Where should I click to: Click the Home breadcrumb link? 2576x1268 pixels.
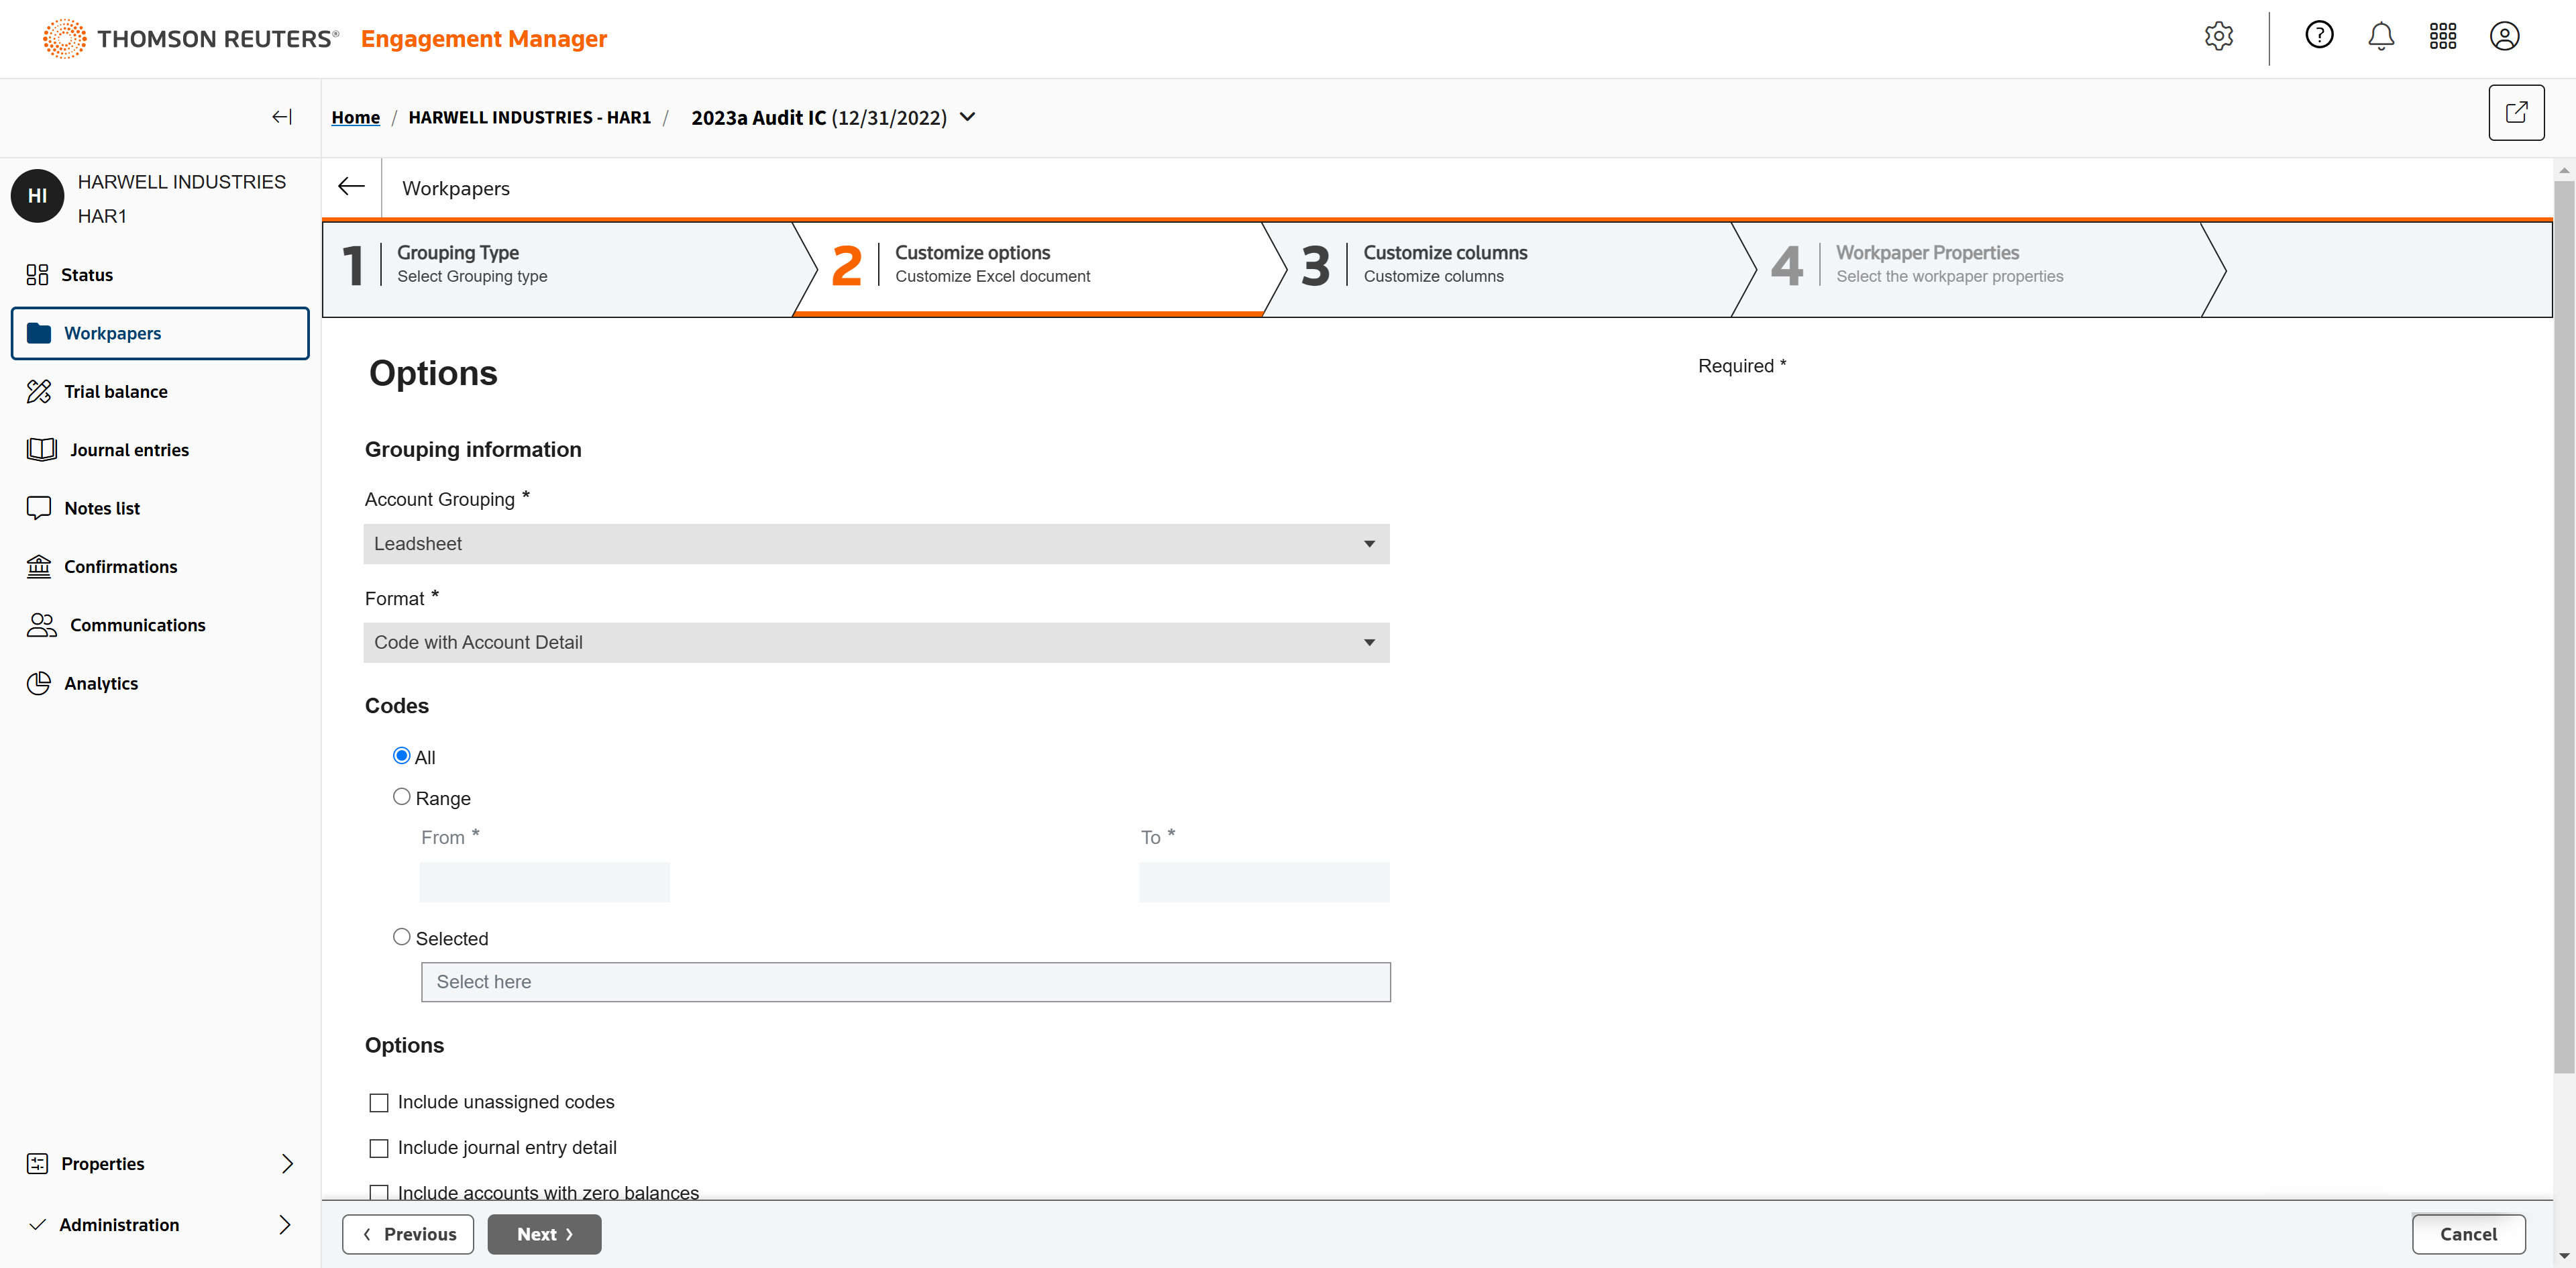pos(355,117)
